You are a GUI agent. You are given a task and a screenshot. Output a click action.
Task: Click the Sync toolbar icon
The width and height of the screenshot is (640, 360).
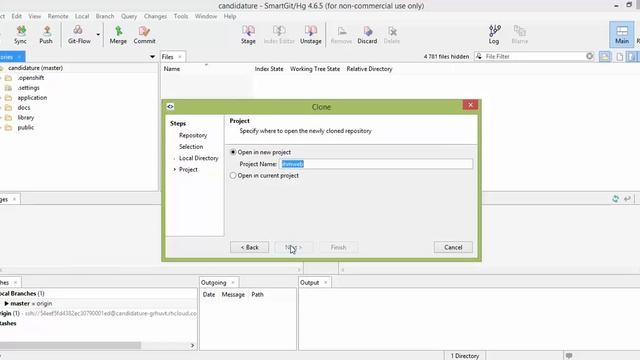coord(20,35)
